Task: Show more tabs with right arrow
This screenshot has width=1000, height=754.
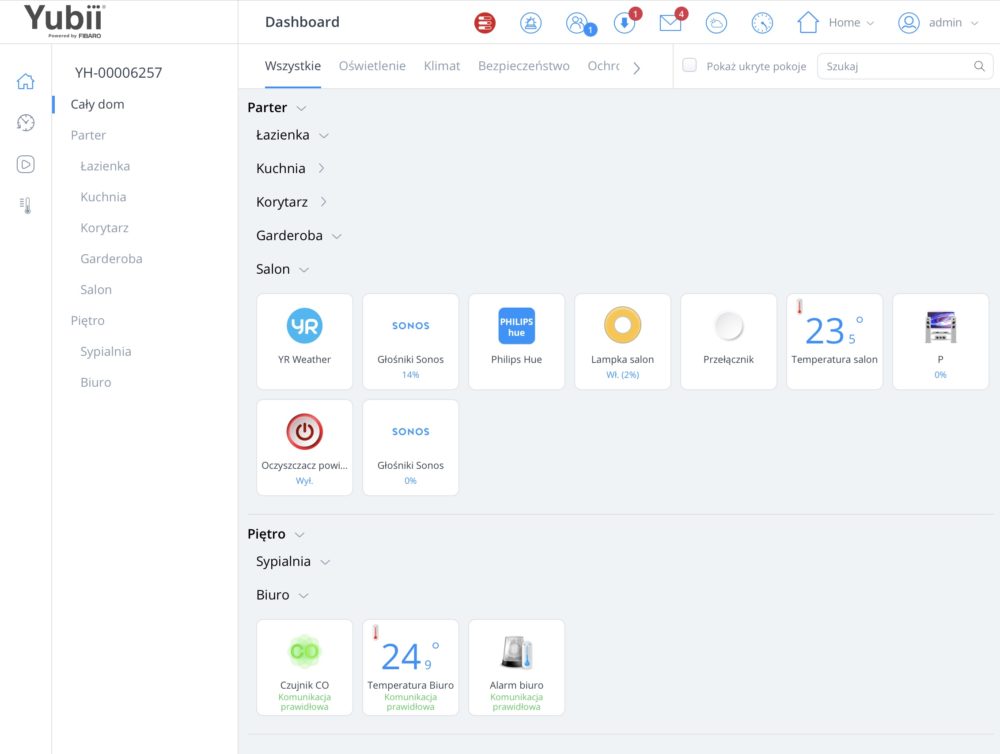Action: click(636, 68)
